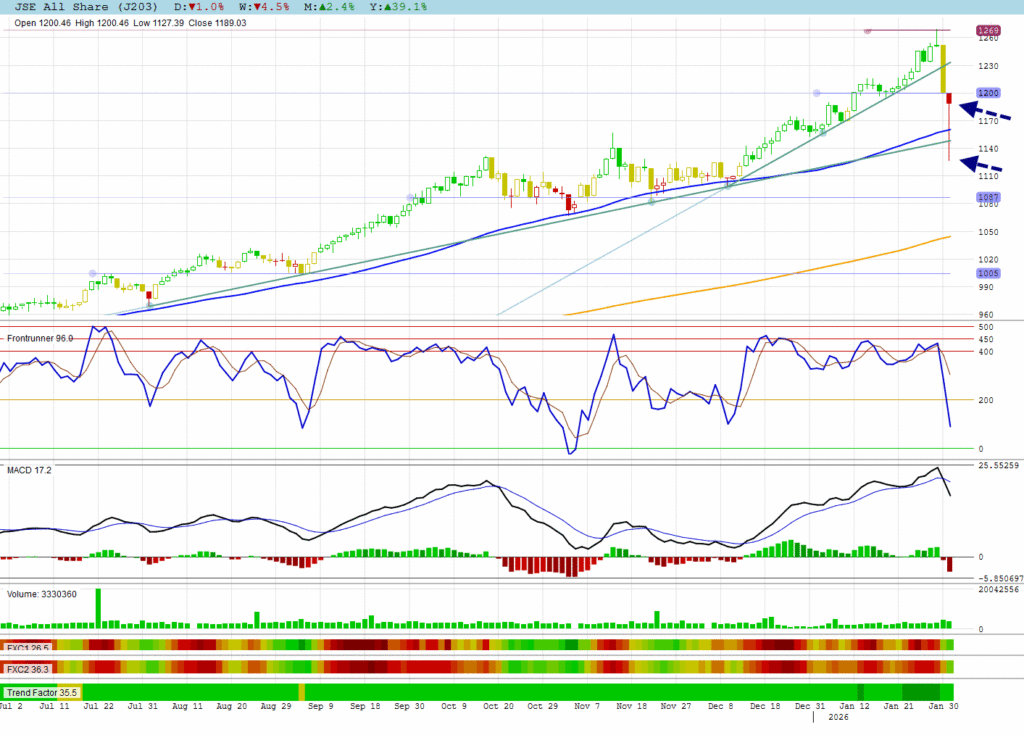Select the Frontrunner 96.0 indicator label

pyautogui.click(x=41, y=338)
